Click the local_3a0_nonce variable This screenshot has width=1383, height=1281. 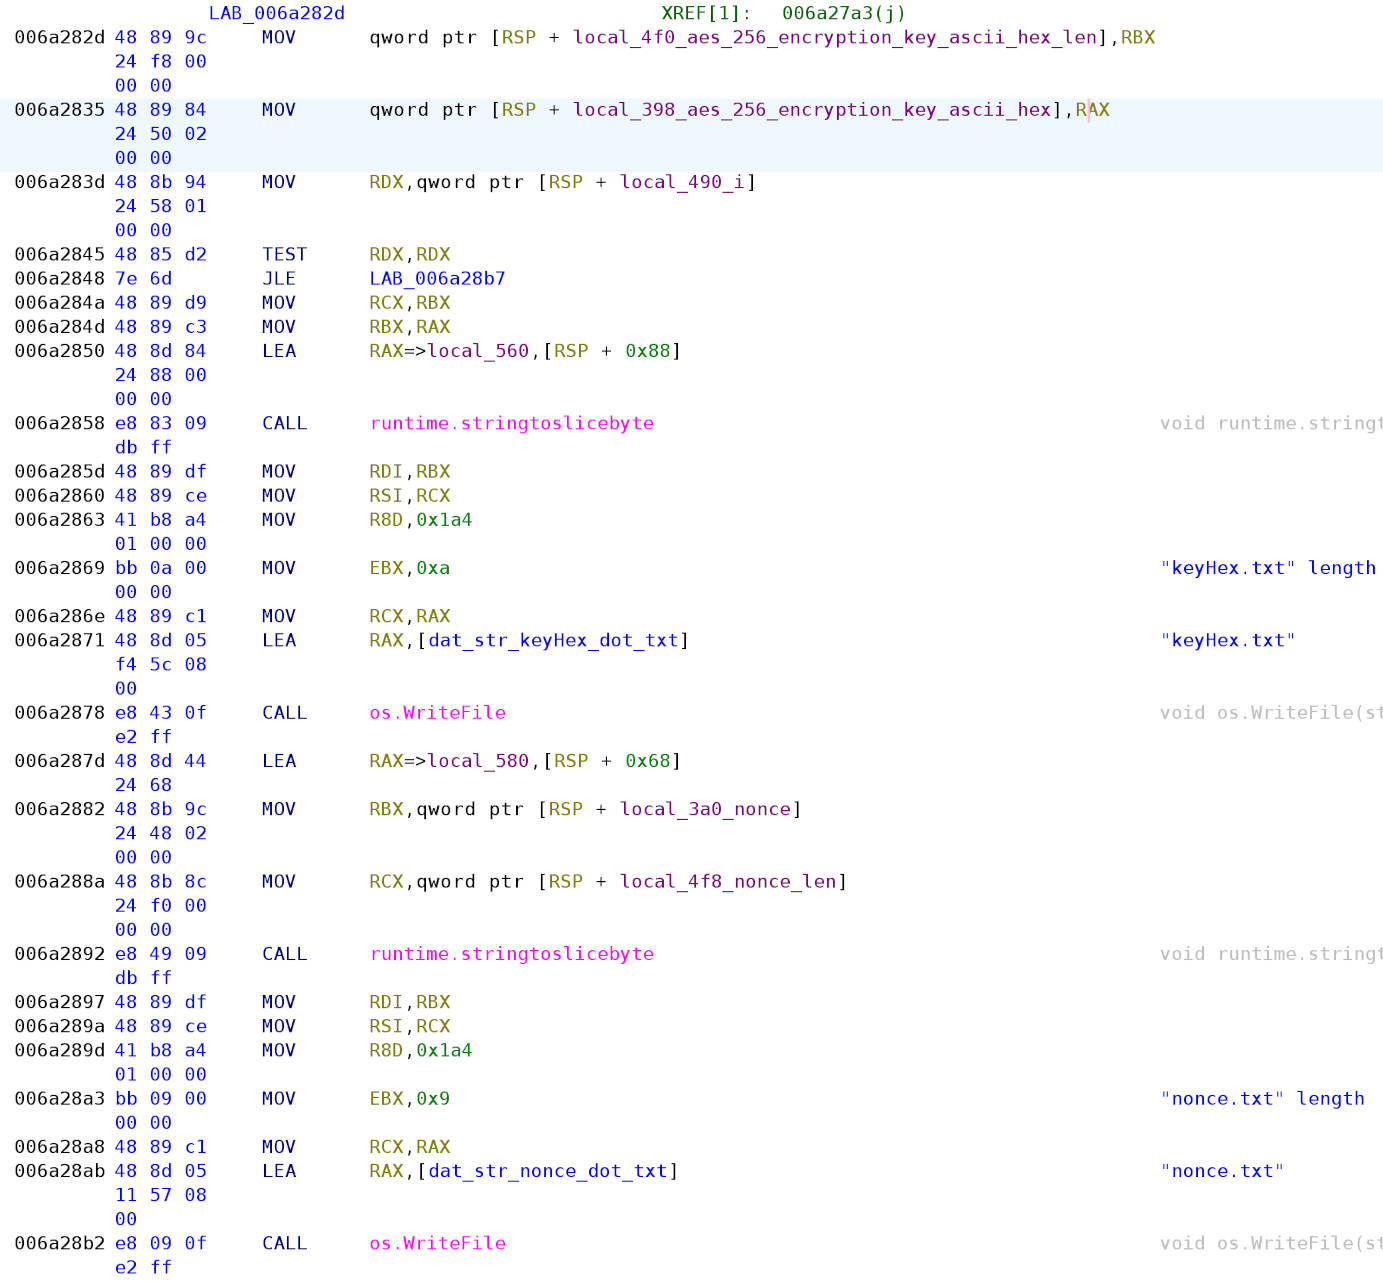pos(706,809)
